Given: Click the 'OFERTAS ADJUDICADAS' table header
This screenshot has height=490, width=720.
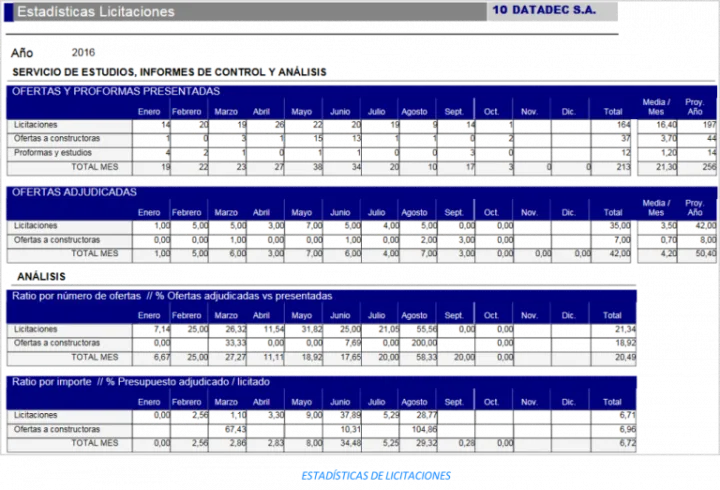Looking at the screenshot, I should click(x=74, y=192).
